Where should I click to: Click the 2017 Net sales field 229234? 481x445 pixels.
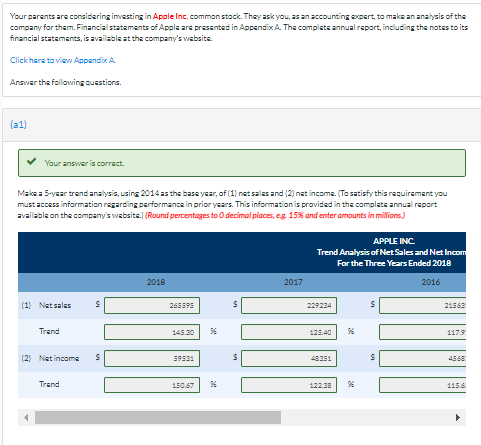[289, 305]
